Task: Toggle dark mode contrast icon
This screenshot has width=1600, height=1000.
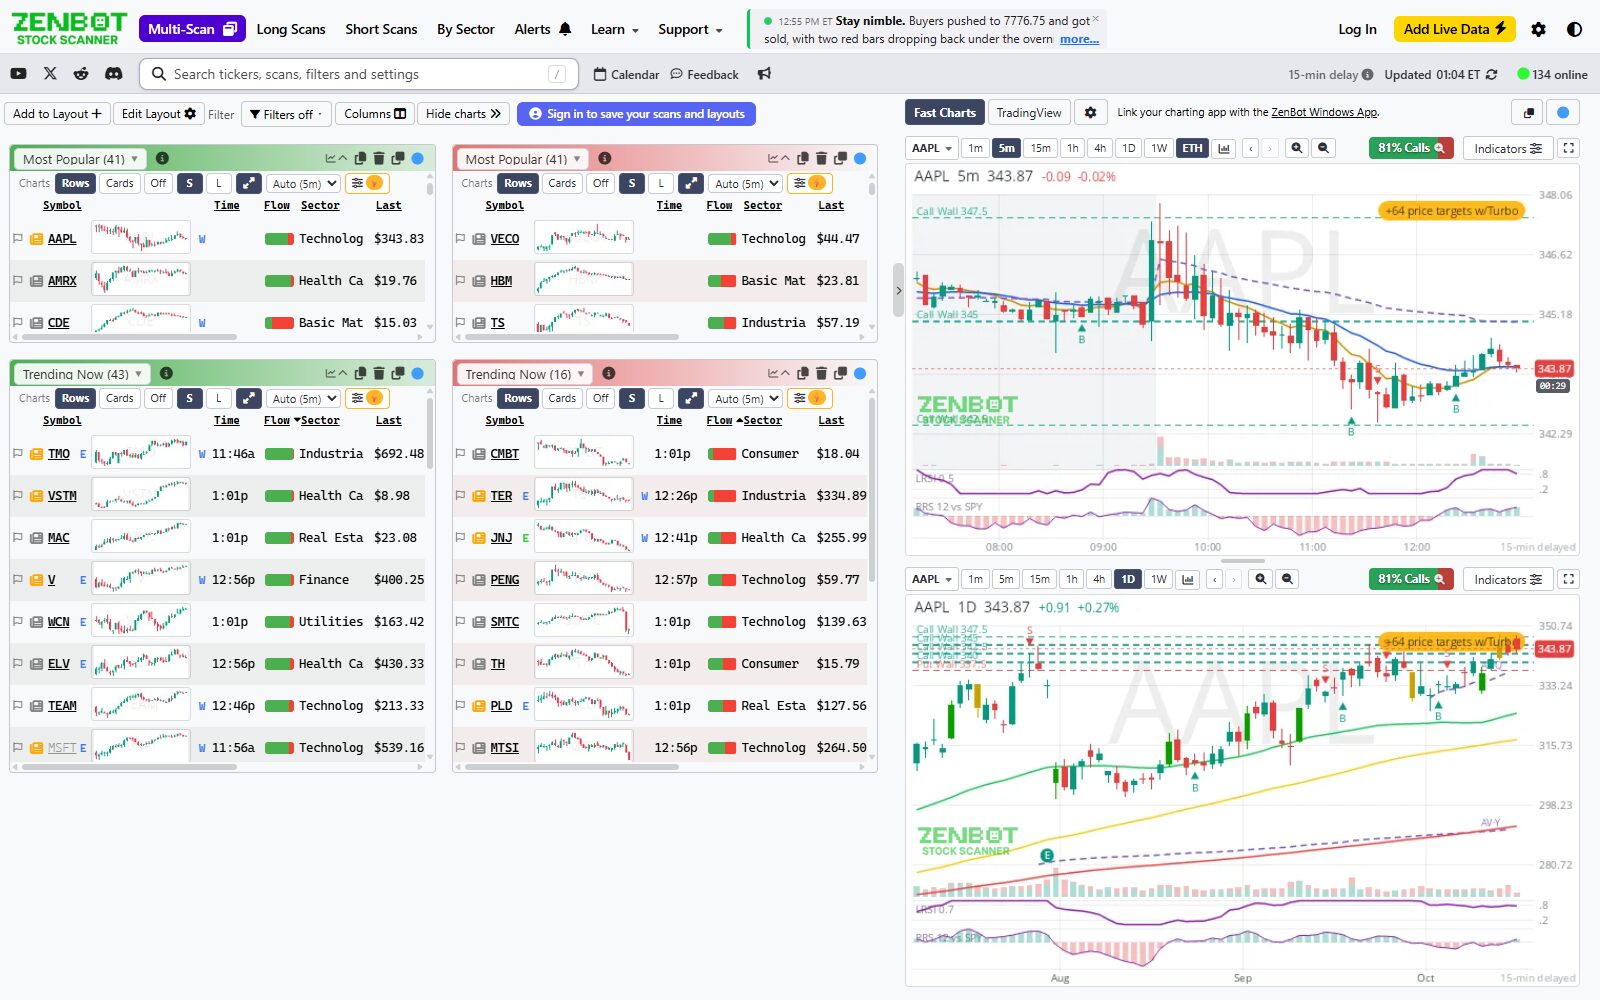Action: point(1574,29)
